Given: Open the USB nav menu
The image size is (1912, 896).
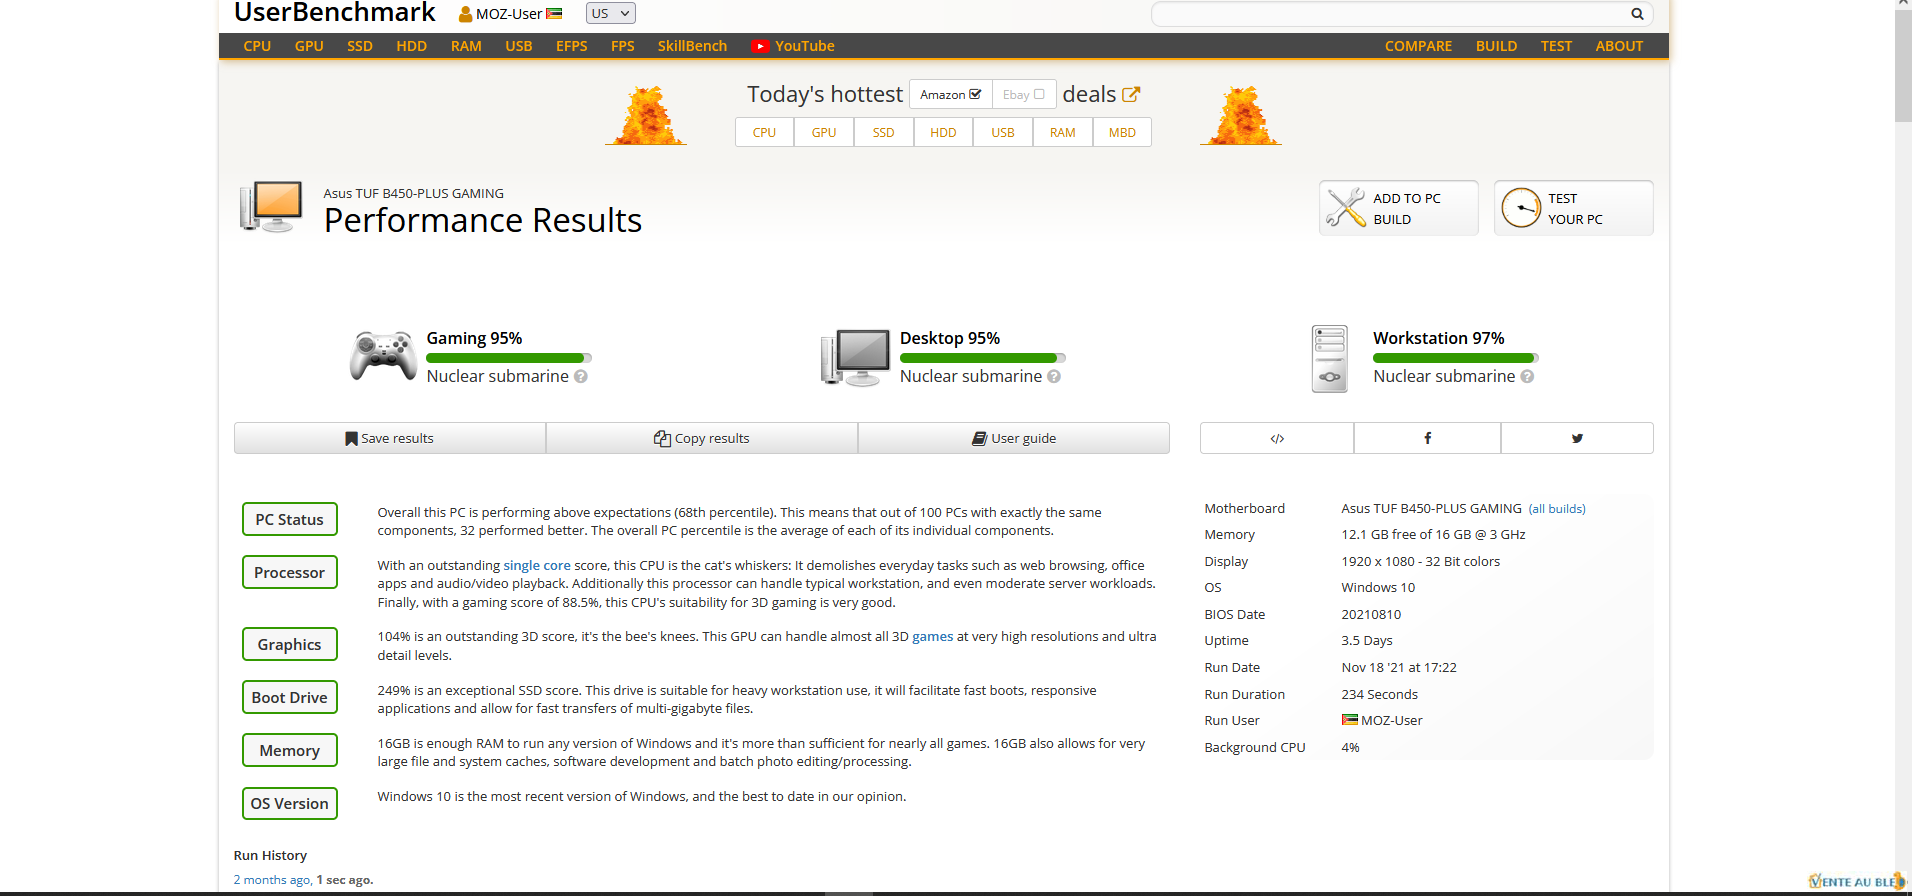Looking at the screenshot, I should click(x=519, y=46).
